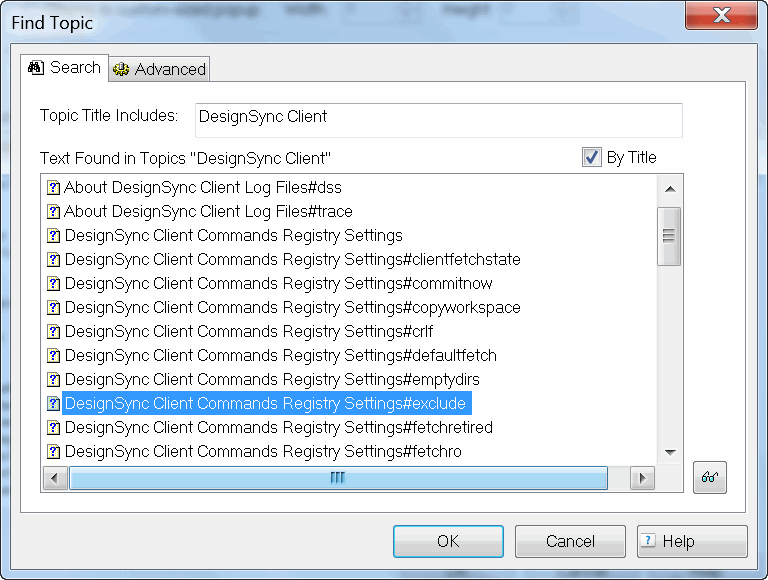Image resolution: width=768 pixels, height=580 pixels.
Task: Select the 'Settings#fetchro' topic
Action: pyautogui.click(x=263, y=452)
